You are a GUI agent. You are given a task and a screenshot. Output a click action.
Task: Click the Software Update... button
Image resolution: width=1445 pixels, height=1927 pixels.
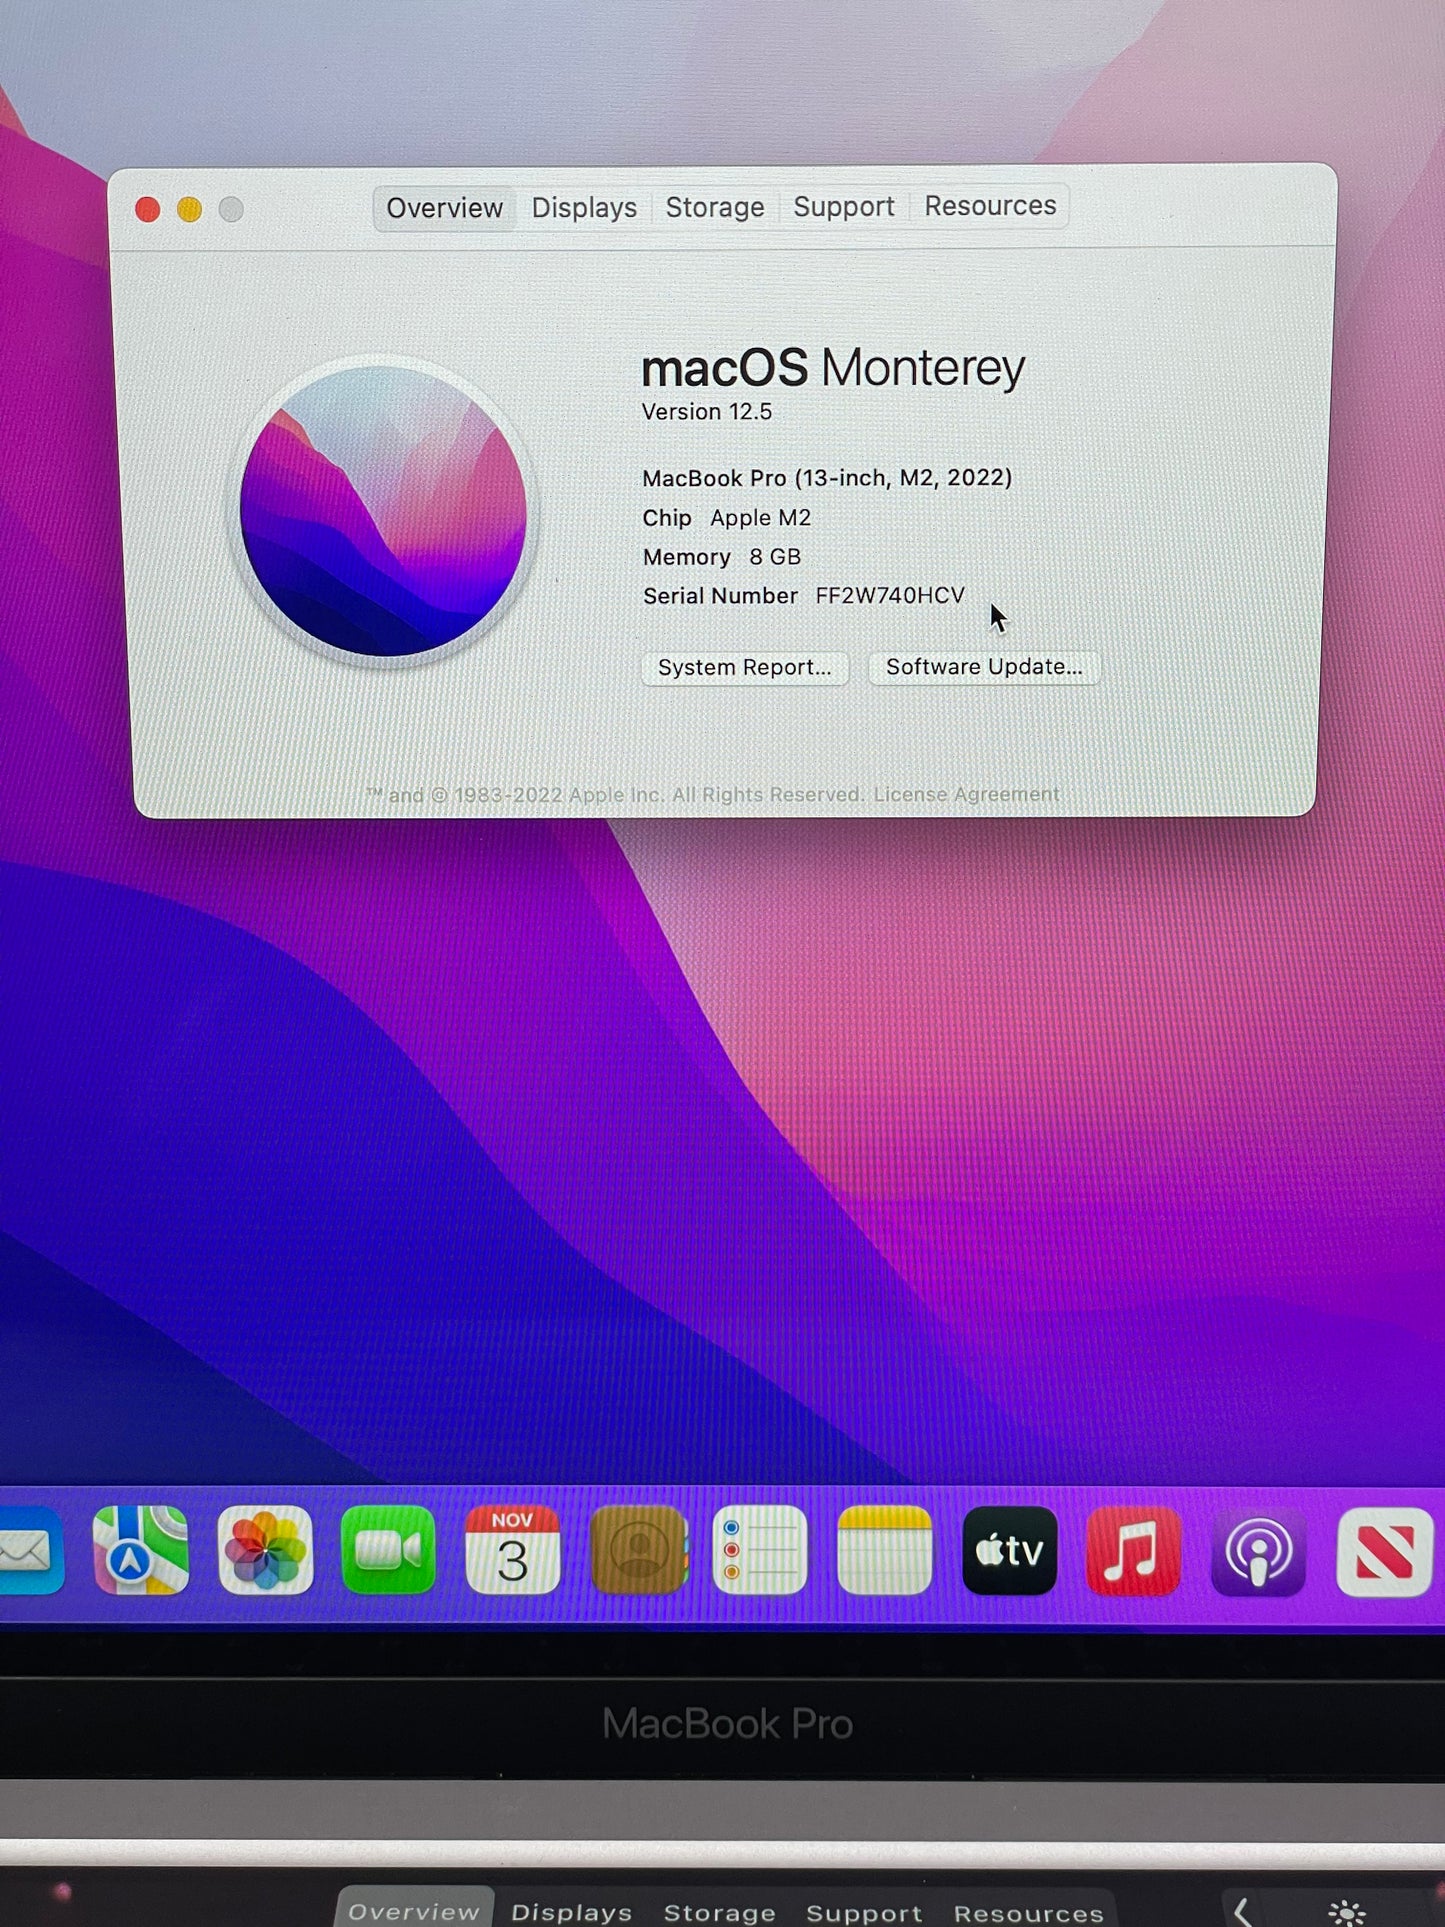[x=984, y=666]
